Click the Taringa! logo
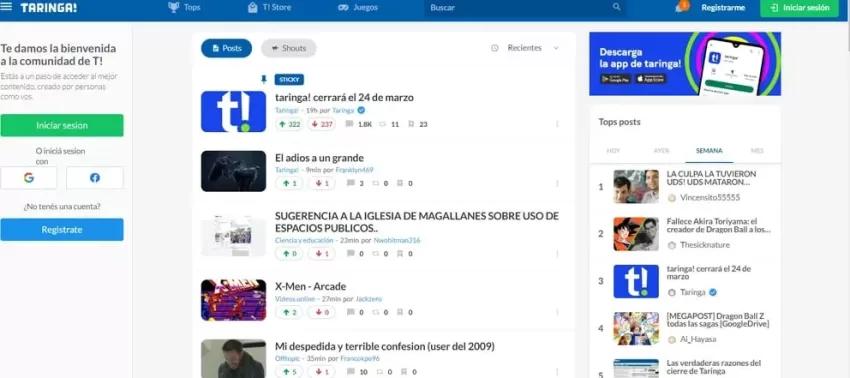Viewport: 850px width, 378px height. click(49, 8)
